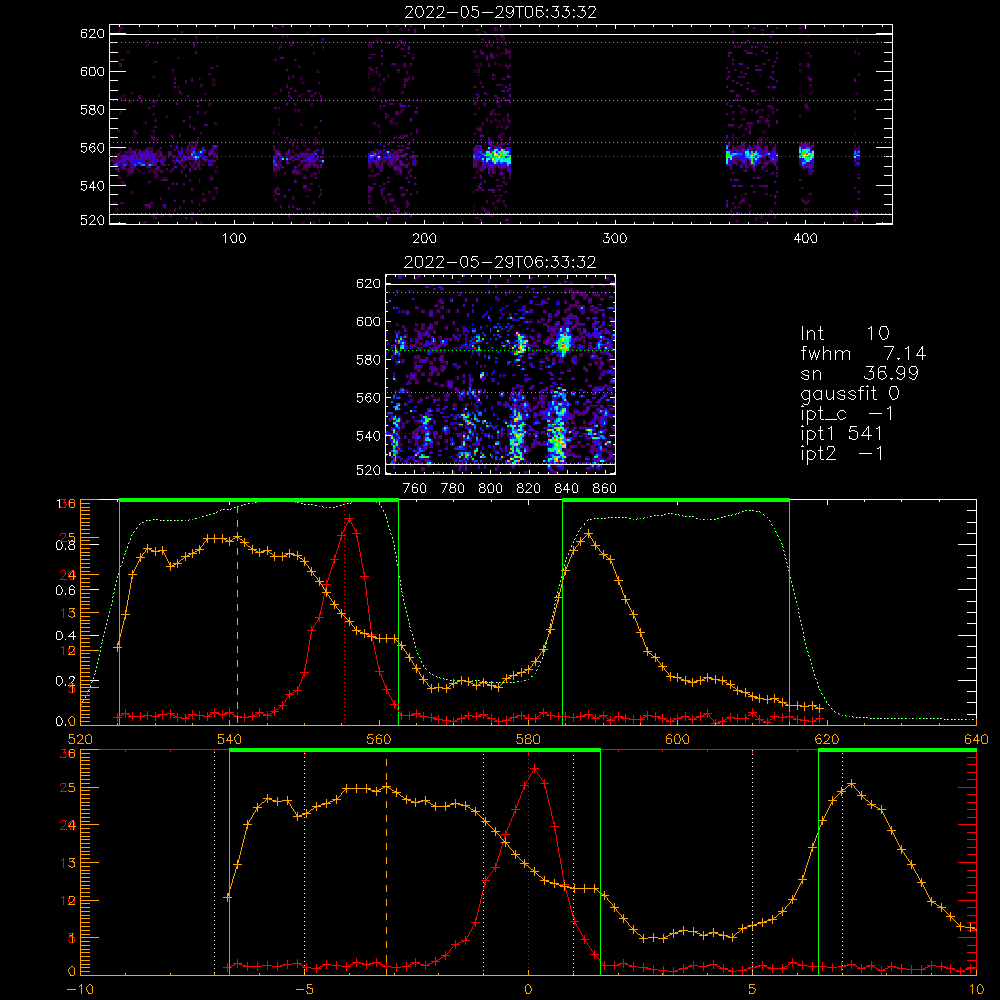Click x-axis label -5 in bottom plot

(304, 990)
